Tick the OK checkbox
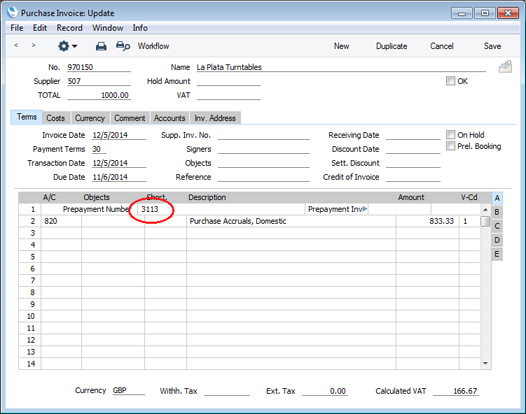526x414 pixels. (x=450, y=81)
